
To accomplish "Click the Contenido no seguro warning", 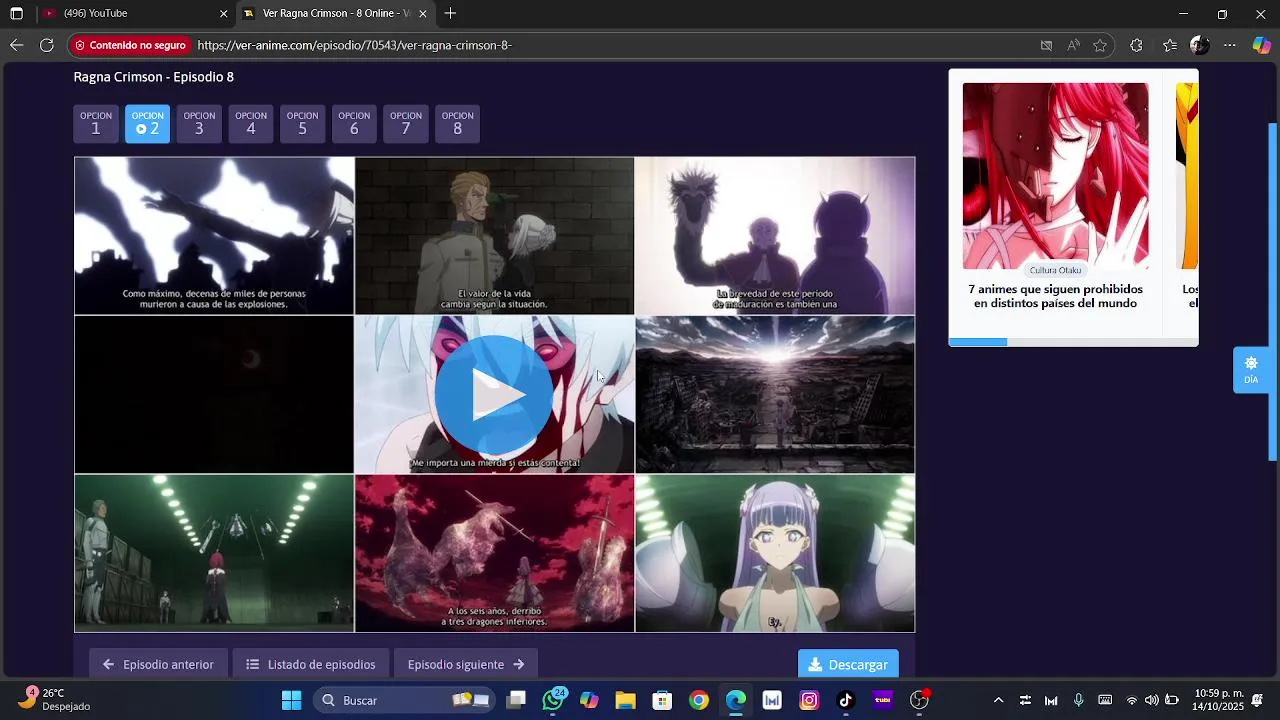I will point(130,45).
